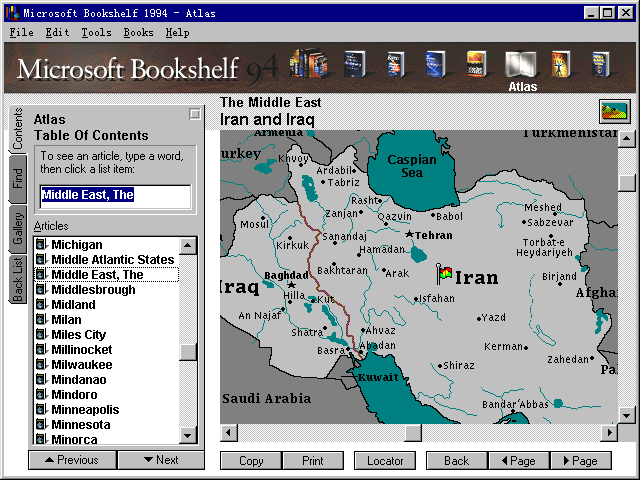Go to the next page with right Page button
The image size is (640, 480).
pyautogui.click(x=581, y=460)
